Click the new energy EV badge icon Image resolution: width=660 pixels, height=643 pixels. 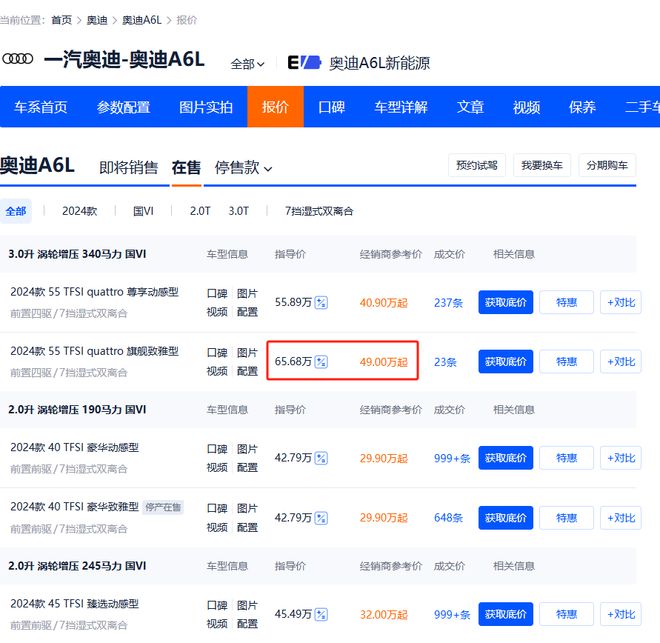tap(304, 62)
